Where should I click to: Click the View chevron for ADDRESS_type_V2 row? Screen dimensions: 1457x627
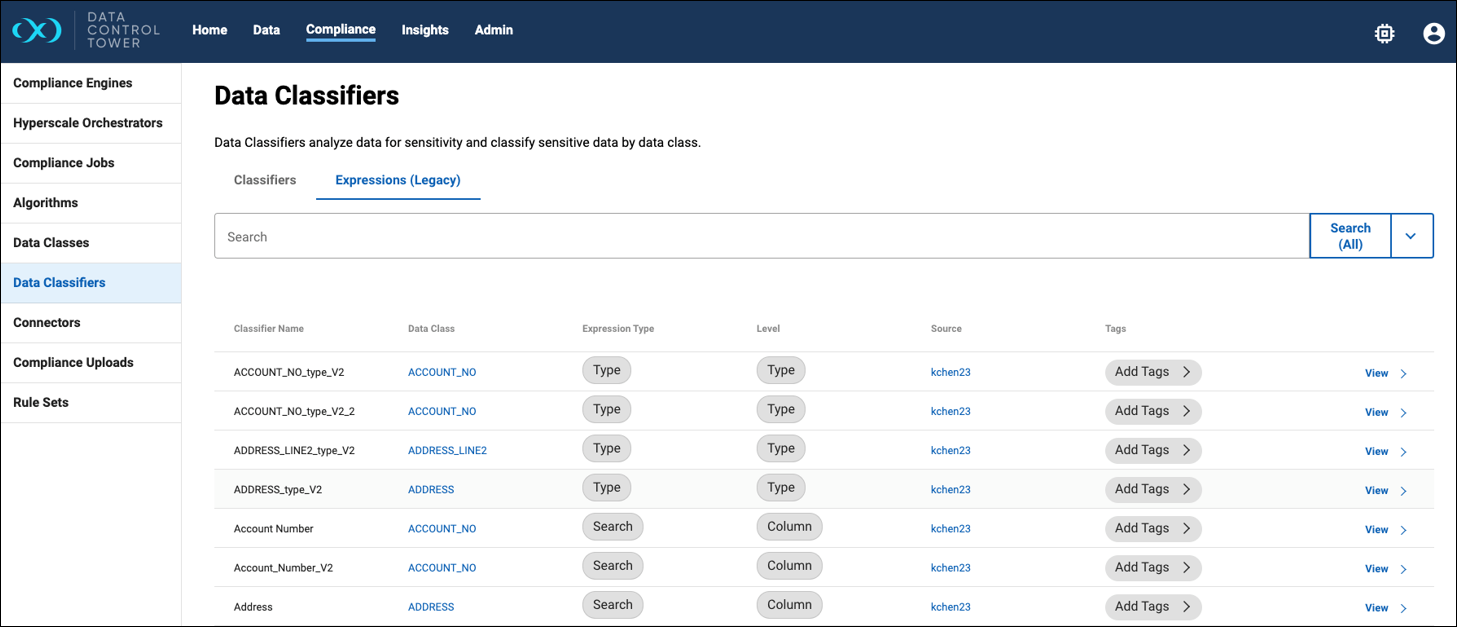[1403, 491]
